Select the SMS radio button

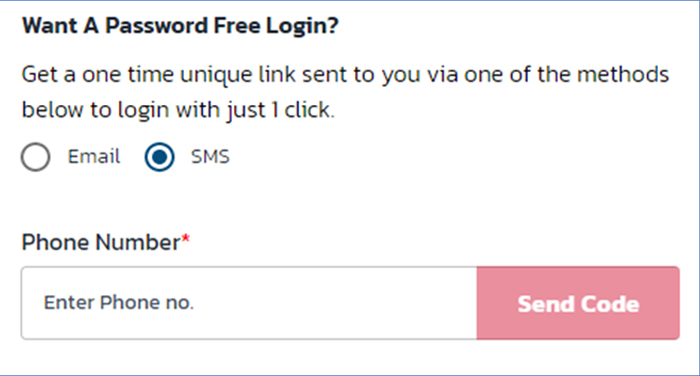159,157
